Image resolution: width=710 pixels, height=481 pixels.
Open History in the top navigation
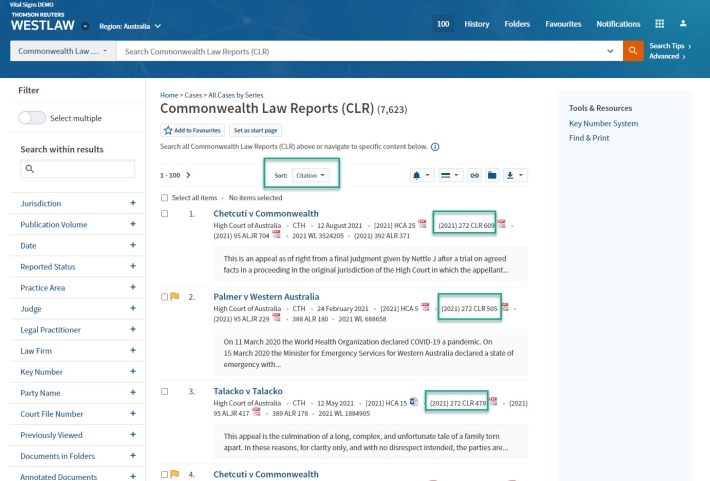[x=476, y=24]
